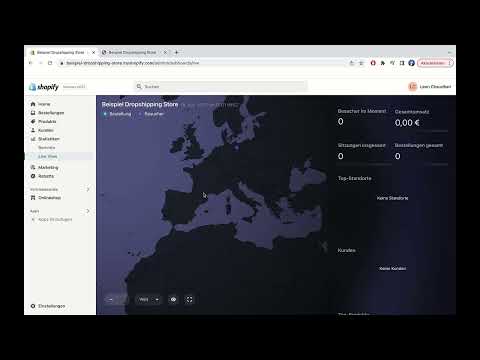Screen dimensions: 480x360
Task: Click the Aktualisieren update button
Action: (x=432, y=63)
